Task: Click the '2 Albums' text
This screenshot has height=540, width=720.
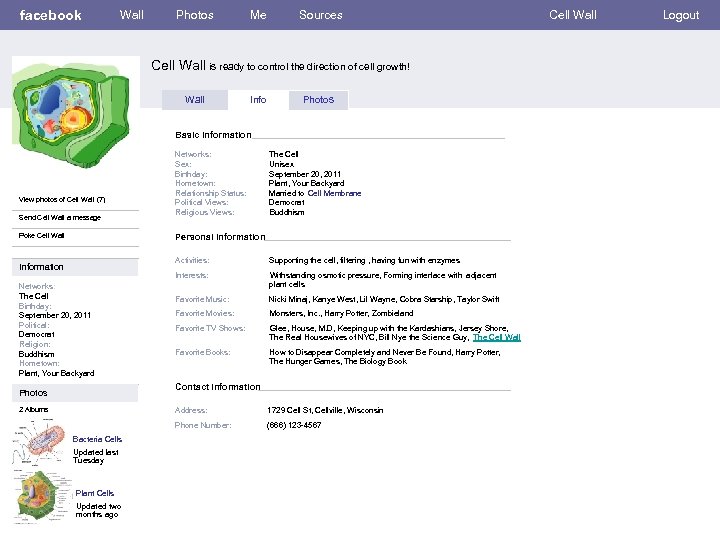Action: click(34, 409)
